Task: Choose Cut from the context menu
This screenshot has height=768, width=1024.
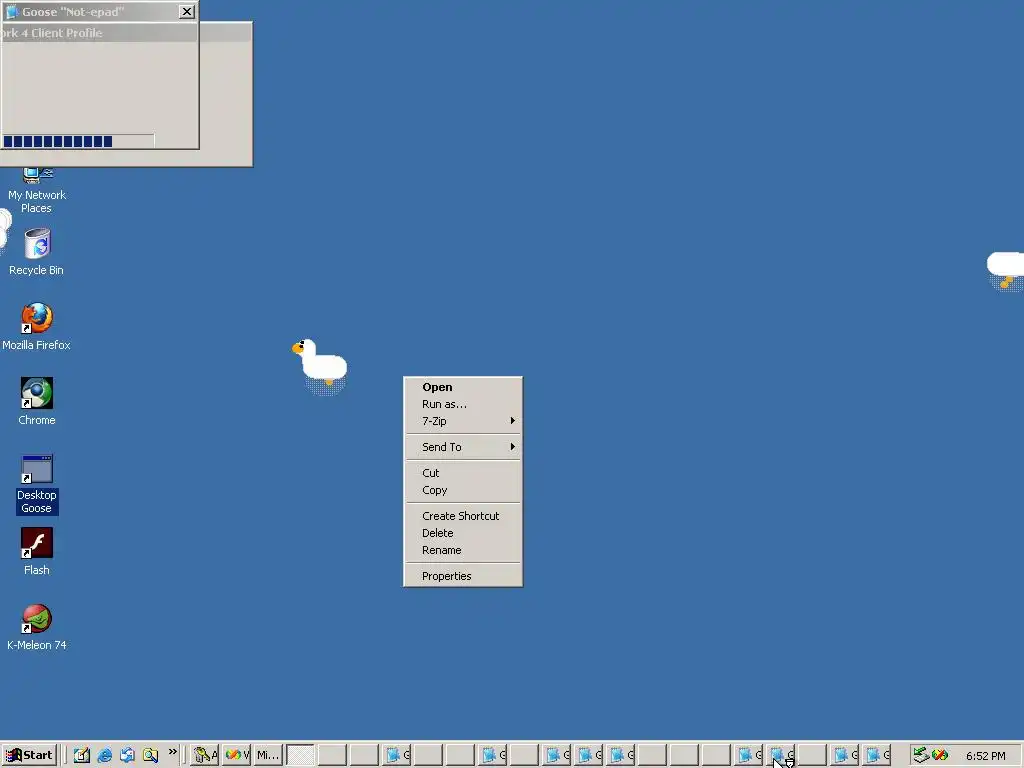Action: point(463,473)
